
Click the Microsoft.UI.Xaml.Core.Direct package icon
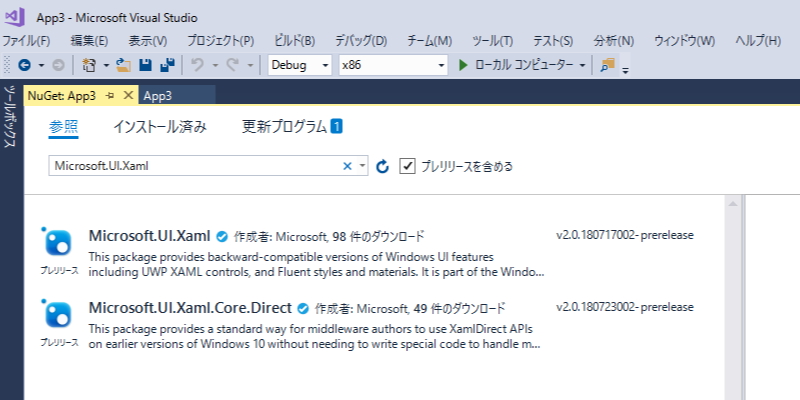(58, 314)
